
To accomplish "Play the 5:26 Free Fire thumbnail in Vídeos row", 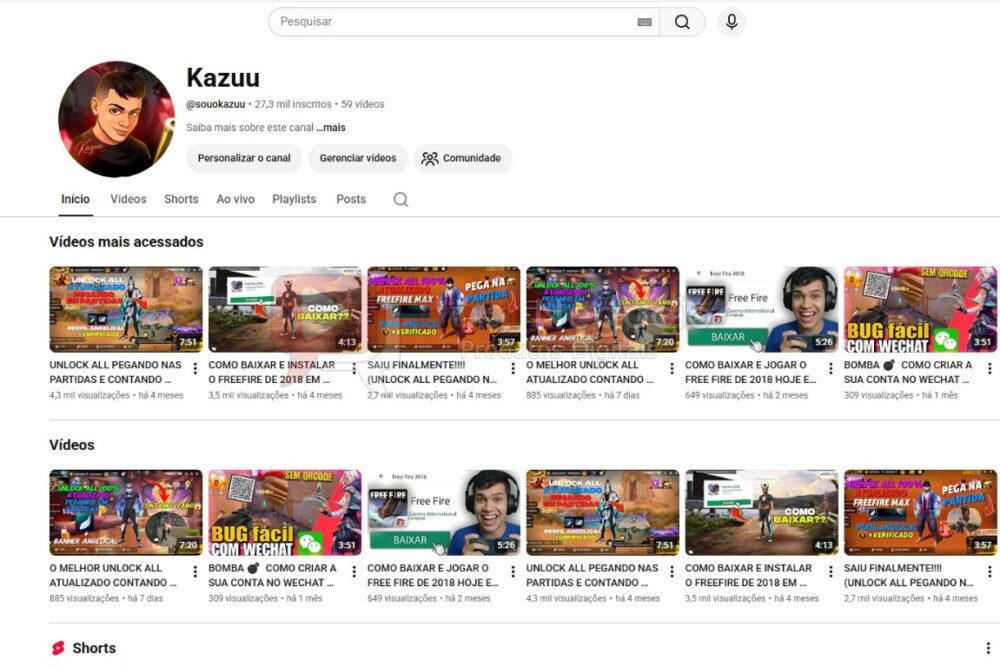I will tap(443, 513).
